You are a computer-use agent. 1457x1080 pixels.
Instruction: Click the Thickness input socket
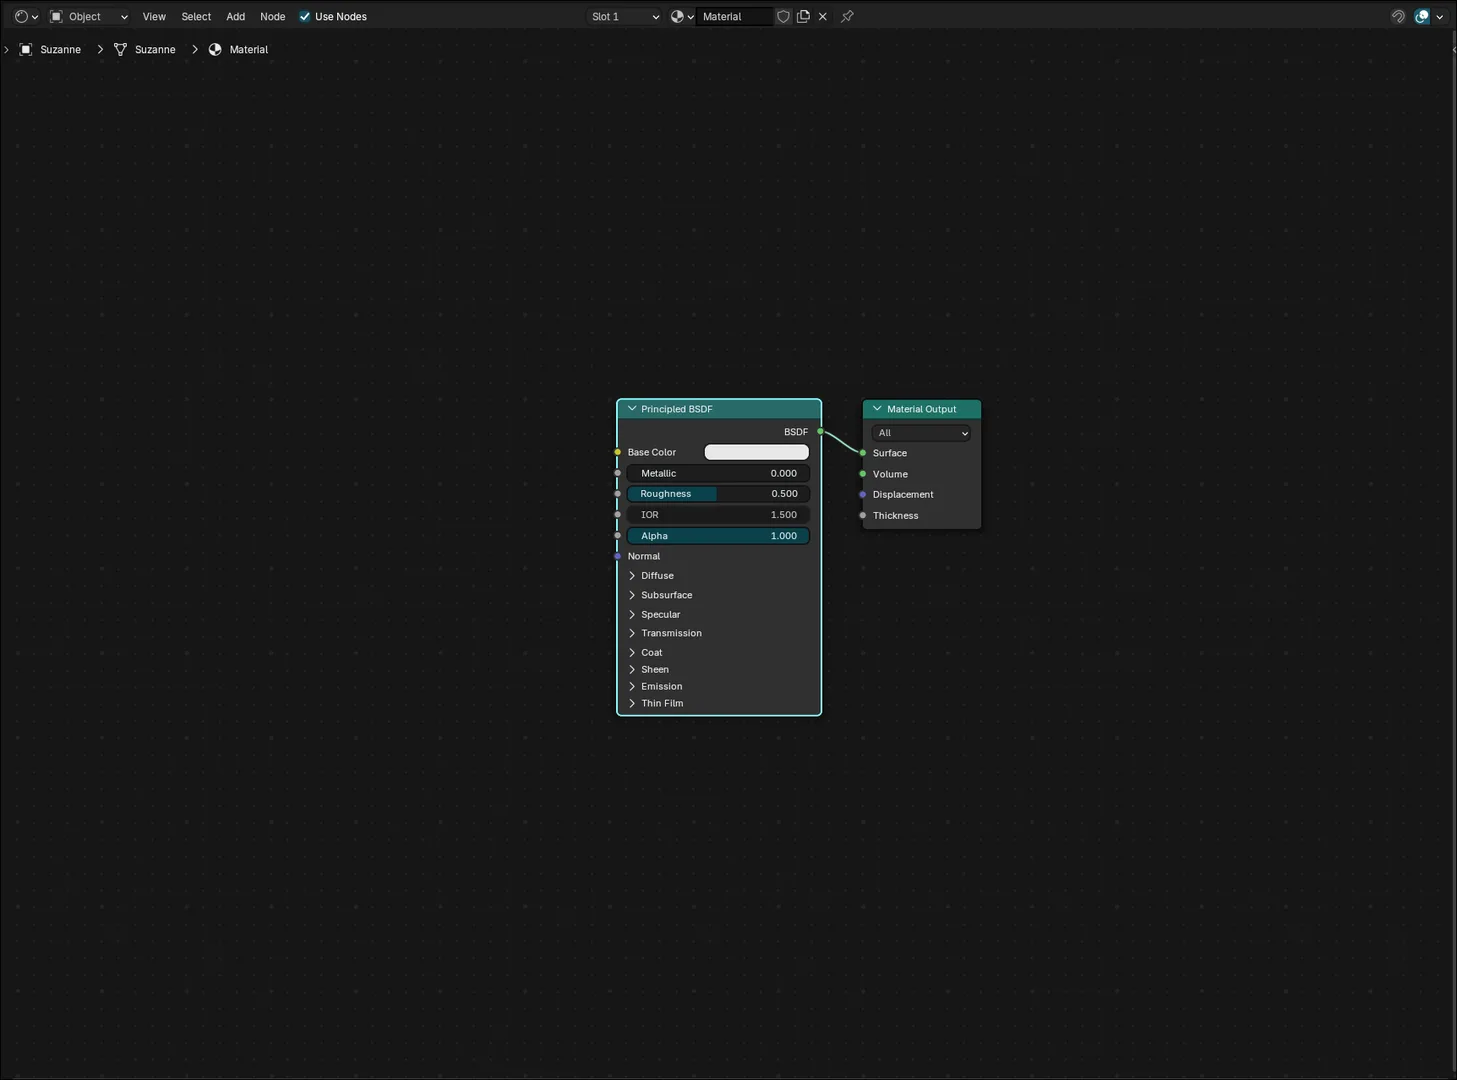(863, 516)
